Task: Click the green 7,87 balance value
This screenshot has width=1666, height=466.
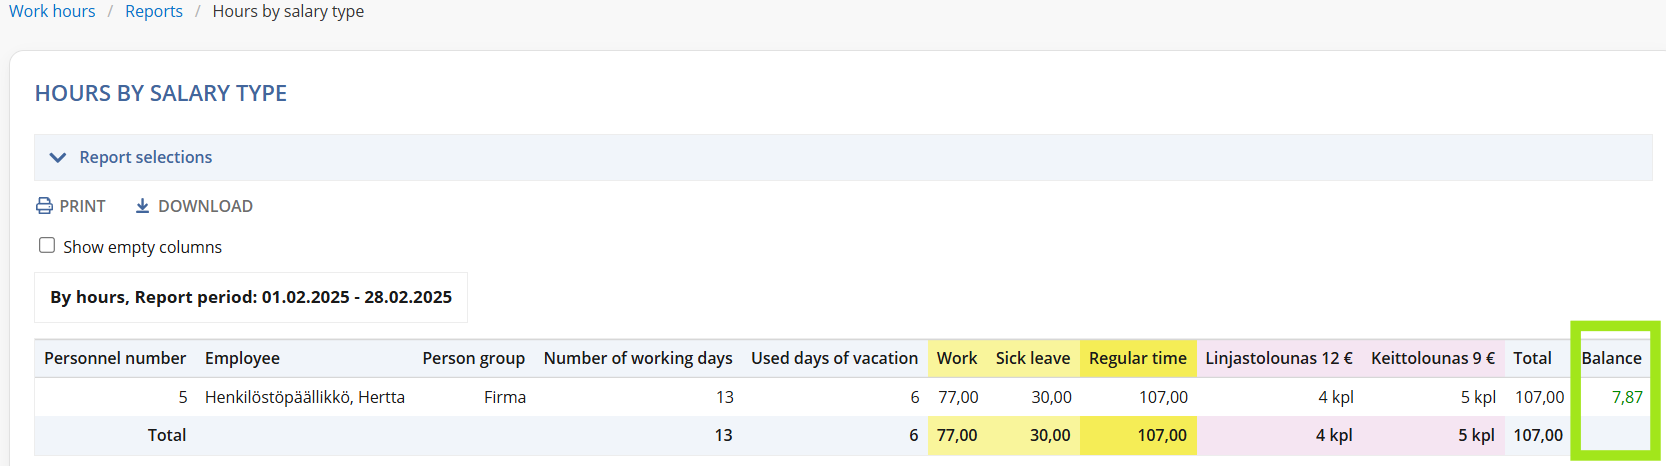Action: coord(1627,397)
